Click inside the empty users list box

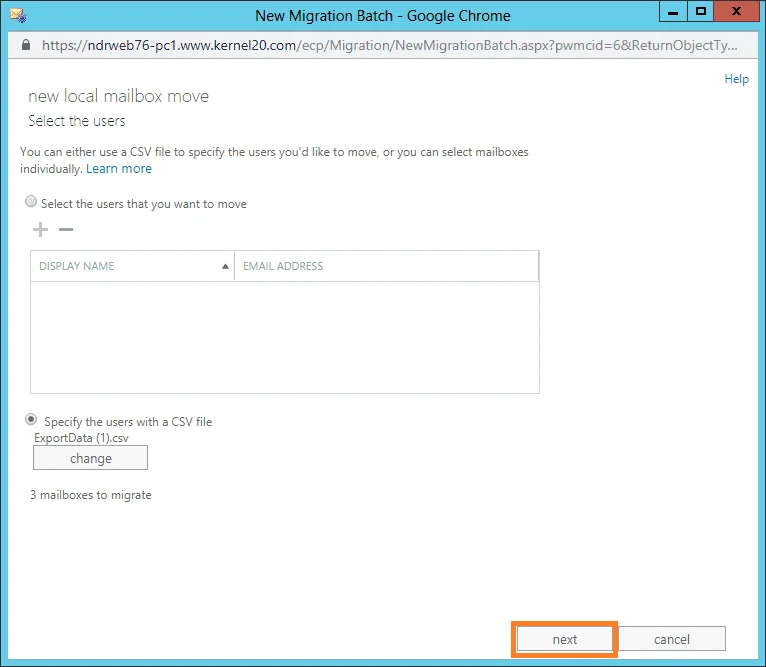(x=285, y=337)
